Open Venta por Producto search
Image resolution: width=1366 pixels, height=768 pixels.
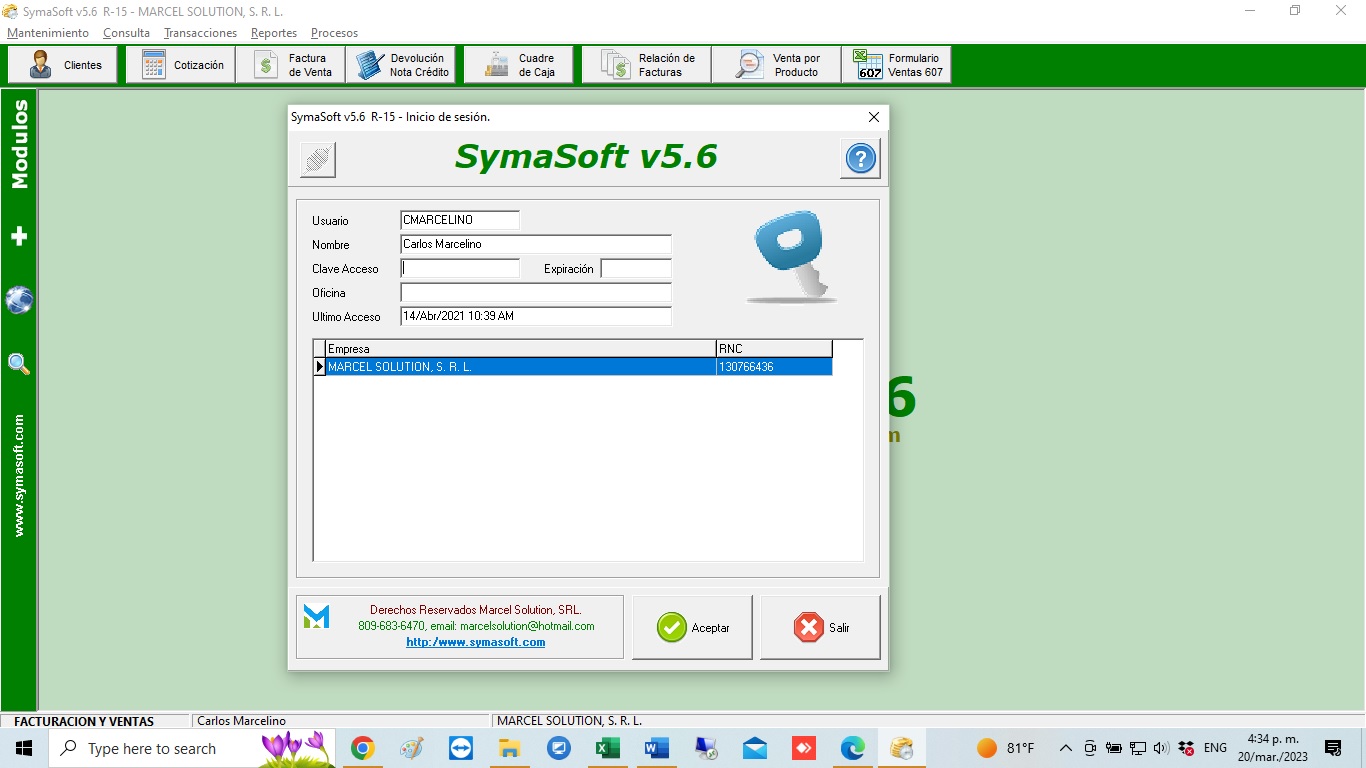(776, 65)
